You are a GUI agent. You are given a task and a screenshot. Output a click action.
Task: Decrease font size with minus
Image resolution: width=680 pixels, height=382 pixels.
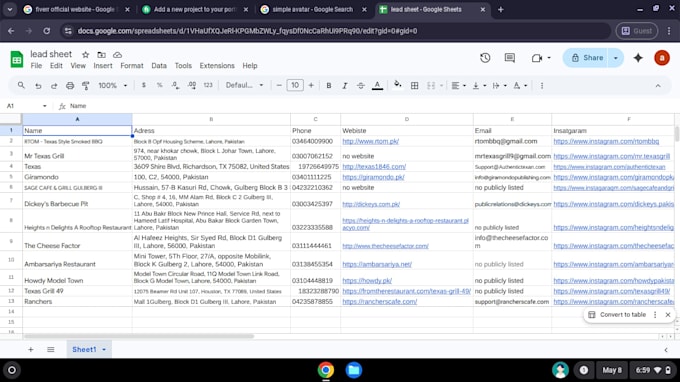click(279, 85)
